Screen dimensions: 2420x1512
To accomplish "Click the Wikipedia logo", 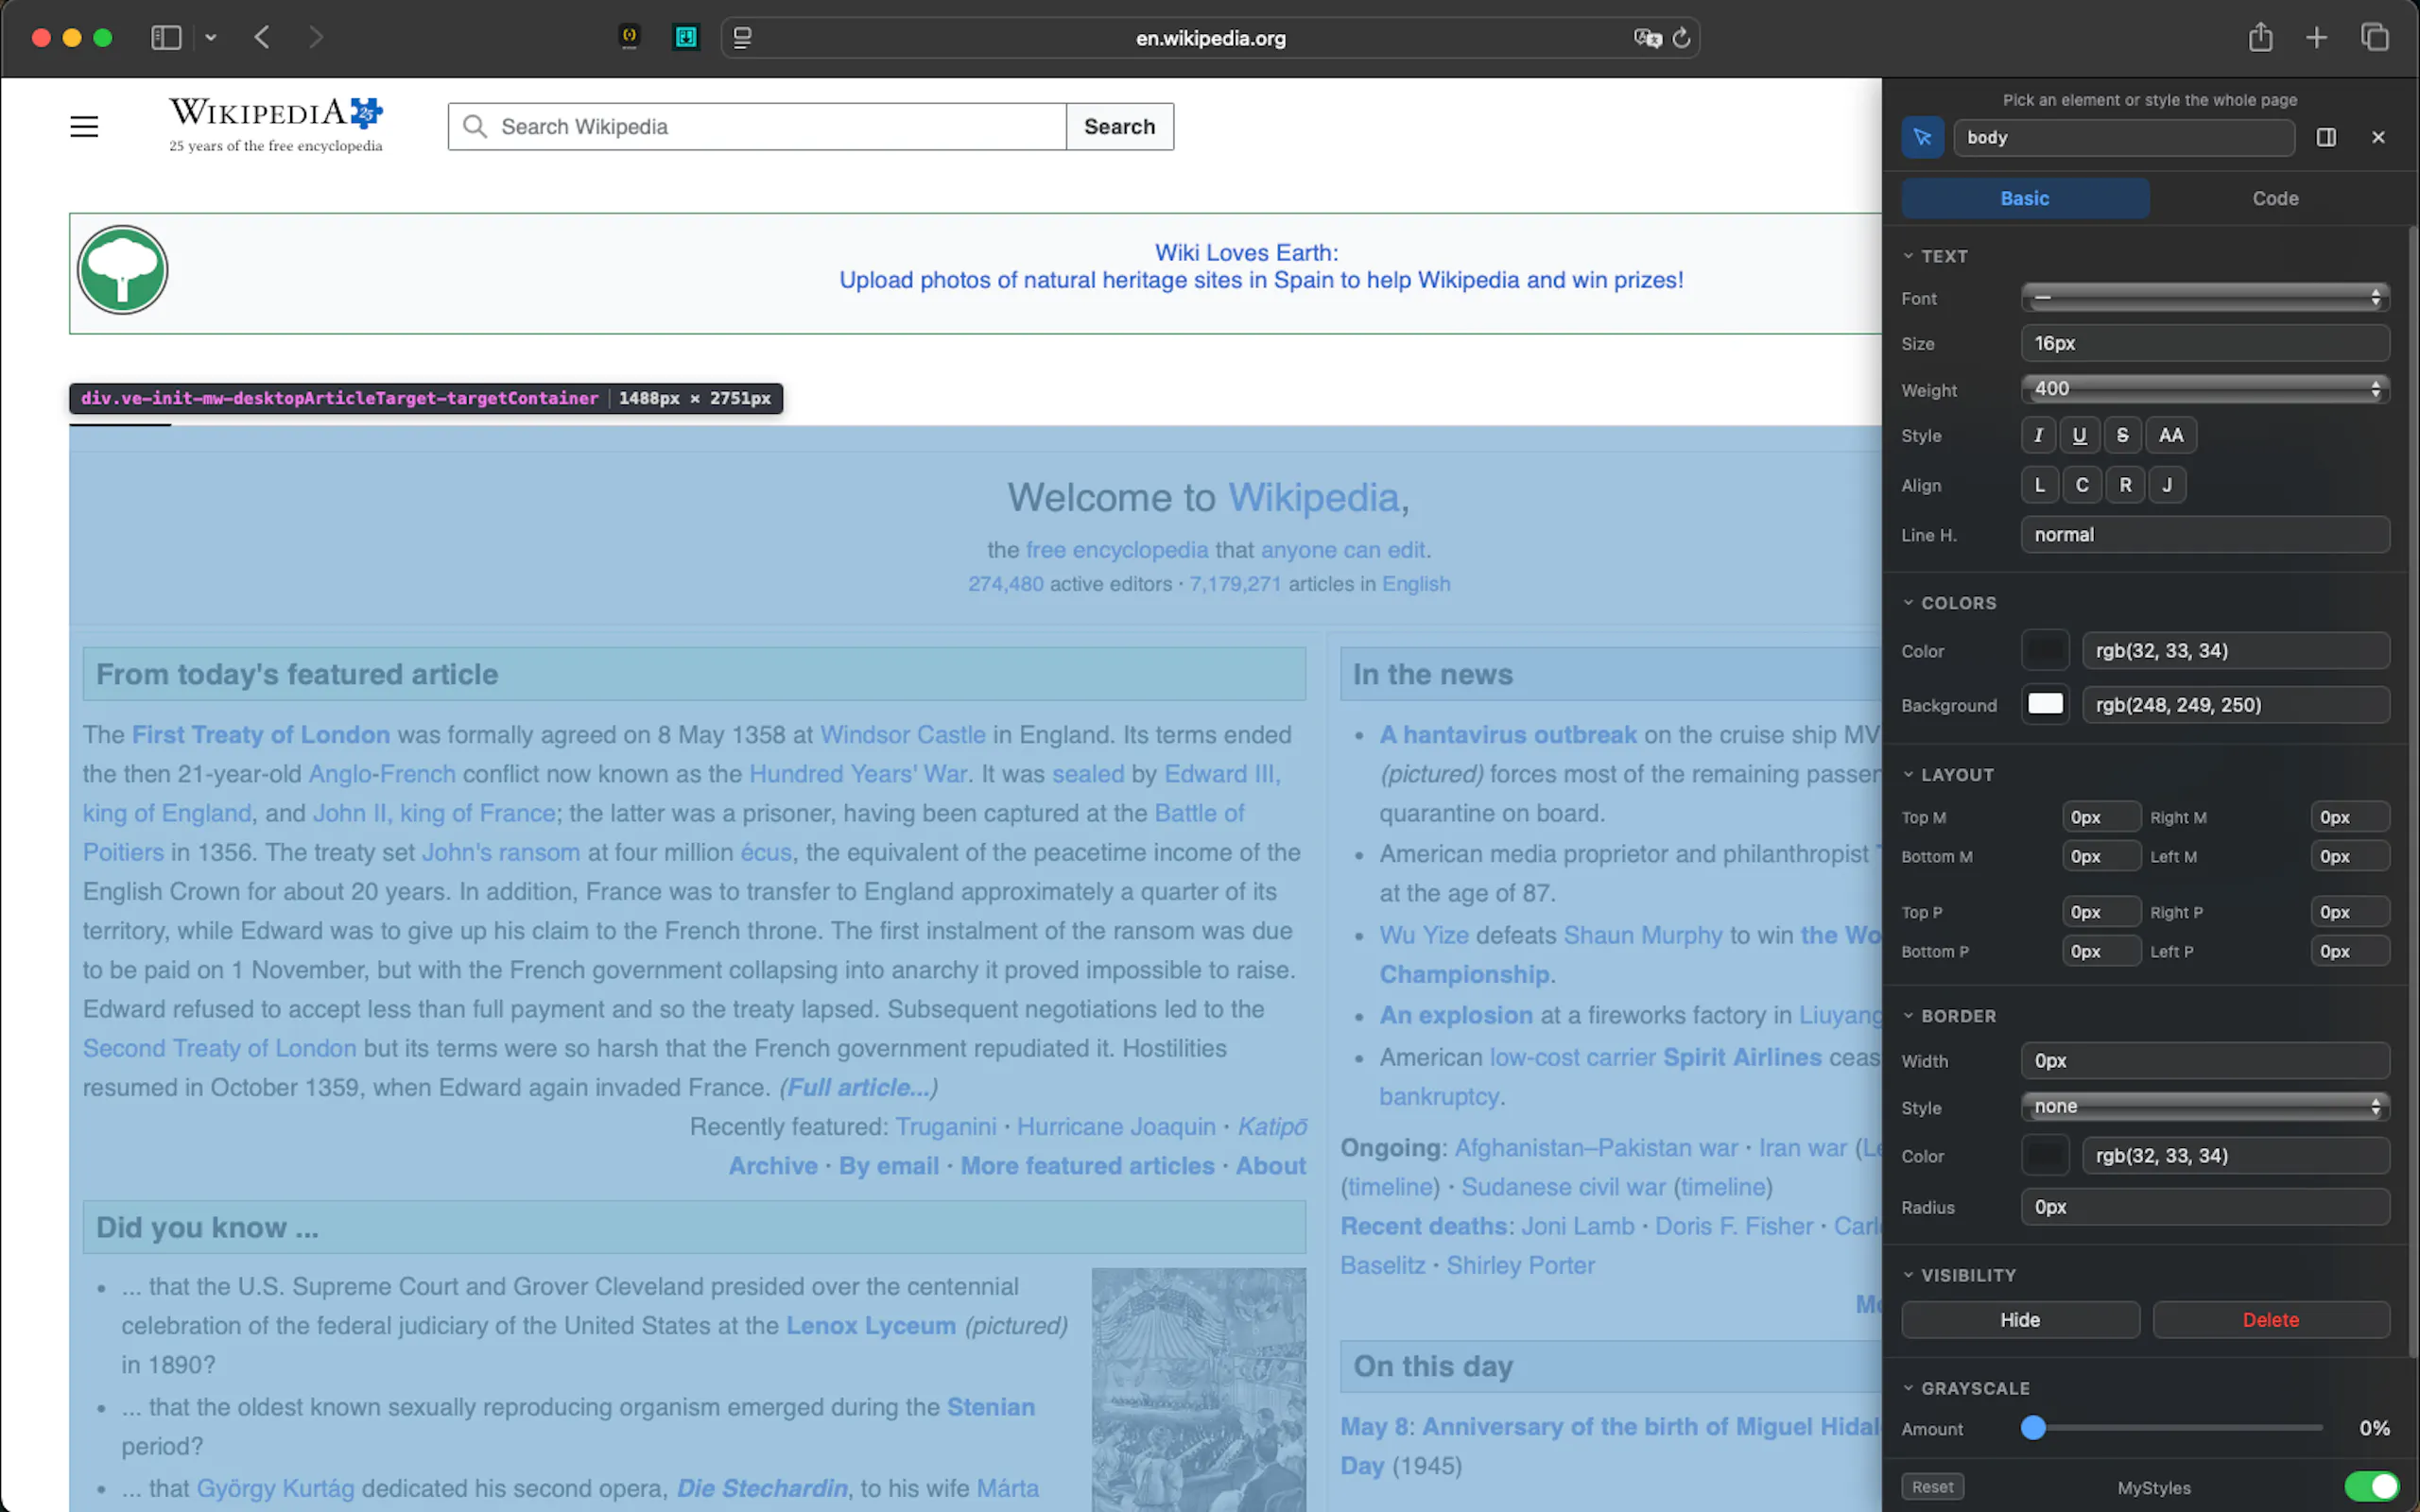I will (275, 124).
